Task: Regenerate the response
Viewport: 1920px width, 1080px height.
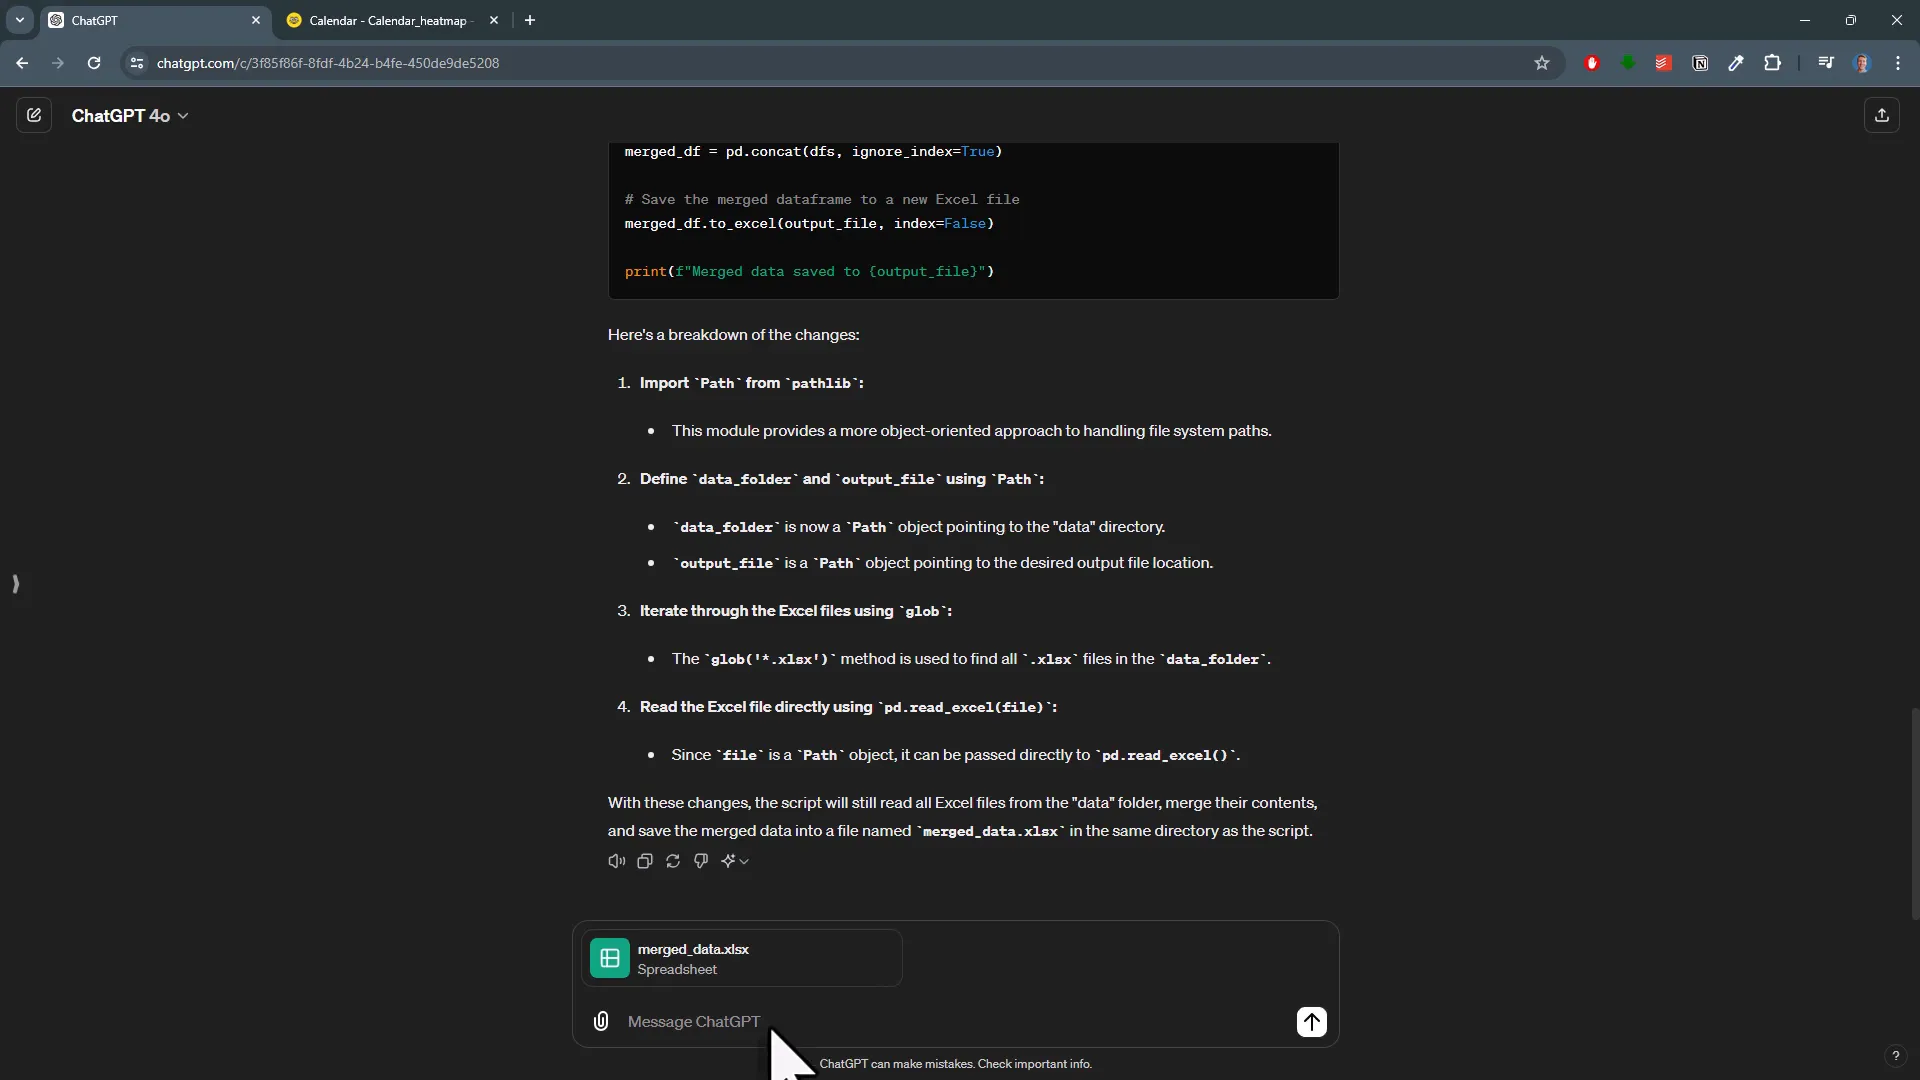Action: click(x=672, y=861)
